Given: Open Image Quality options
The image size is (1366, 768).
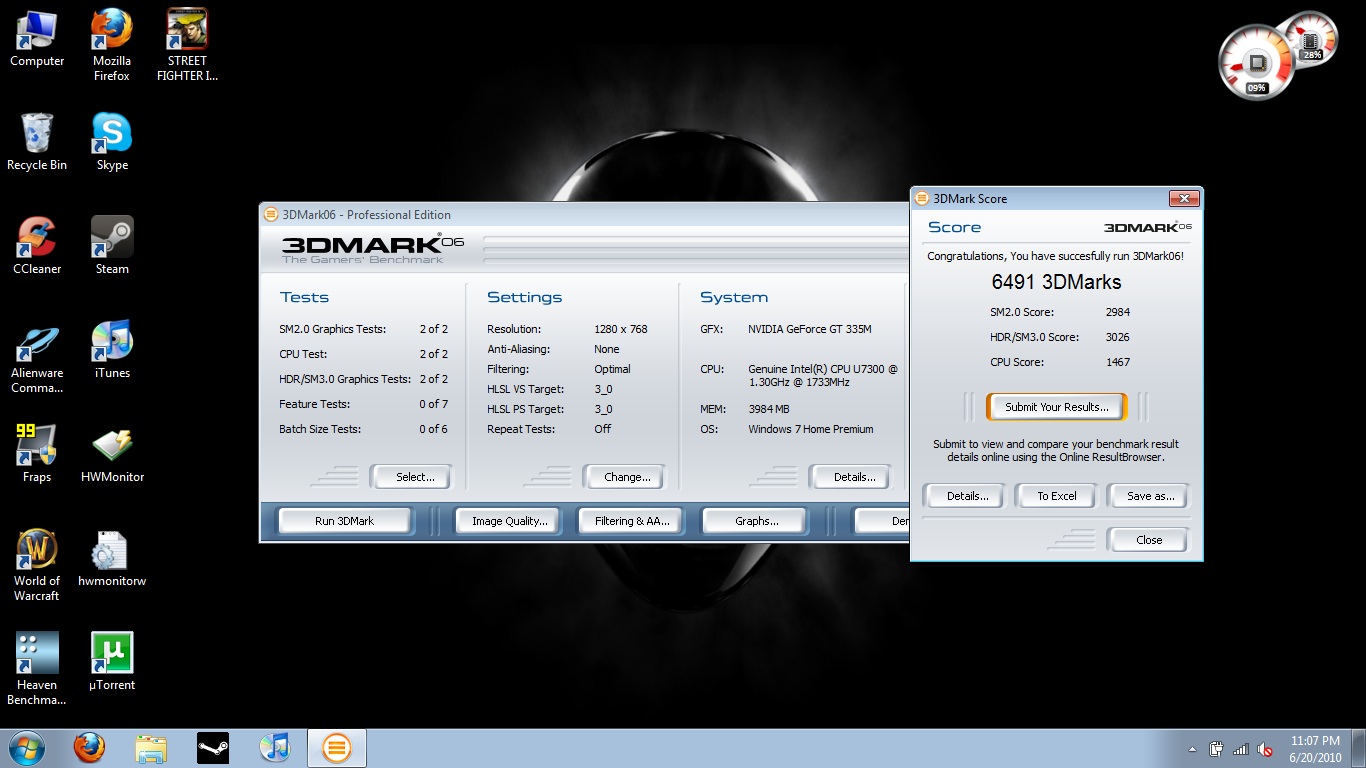Looking at the screenshot, I should point(510,521).
